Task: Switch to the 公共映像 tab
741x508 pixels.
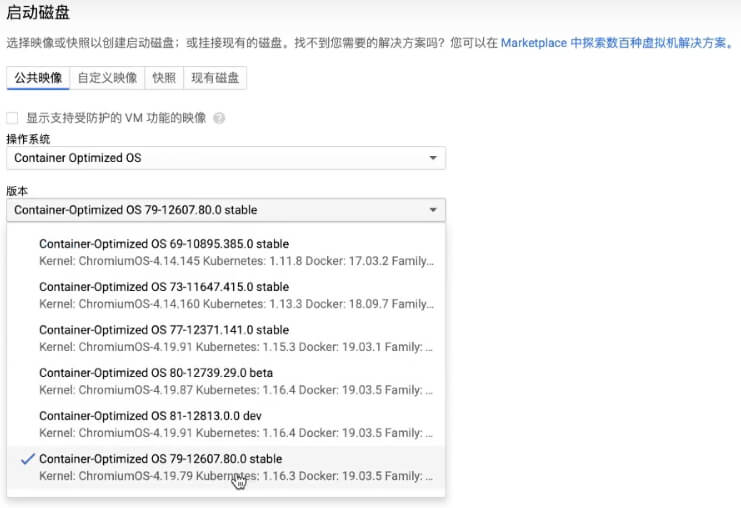Action: (38, 78)
